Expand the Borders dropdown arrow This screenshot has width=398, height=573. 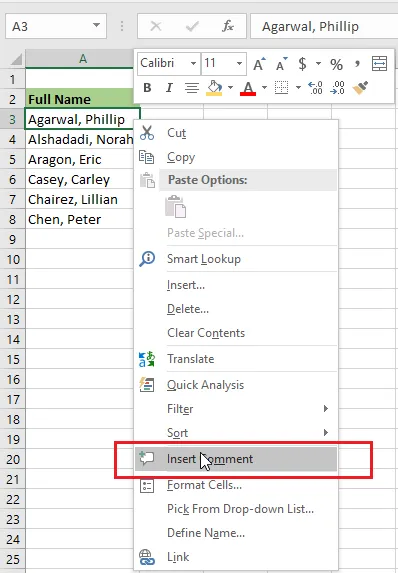tap(298, 88)
